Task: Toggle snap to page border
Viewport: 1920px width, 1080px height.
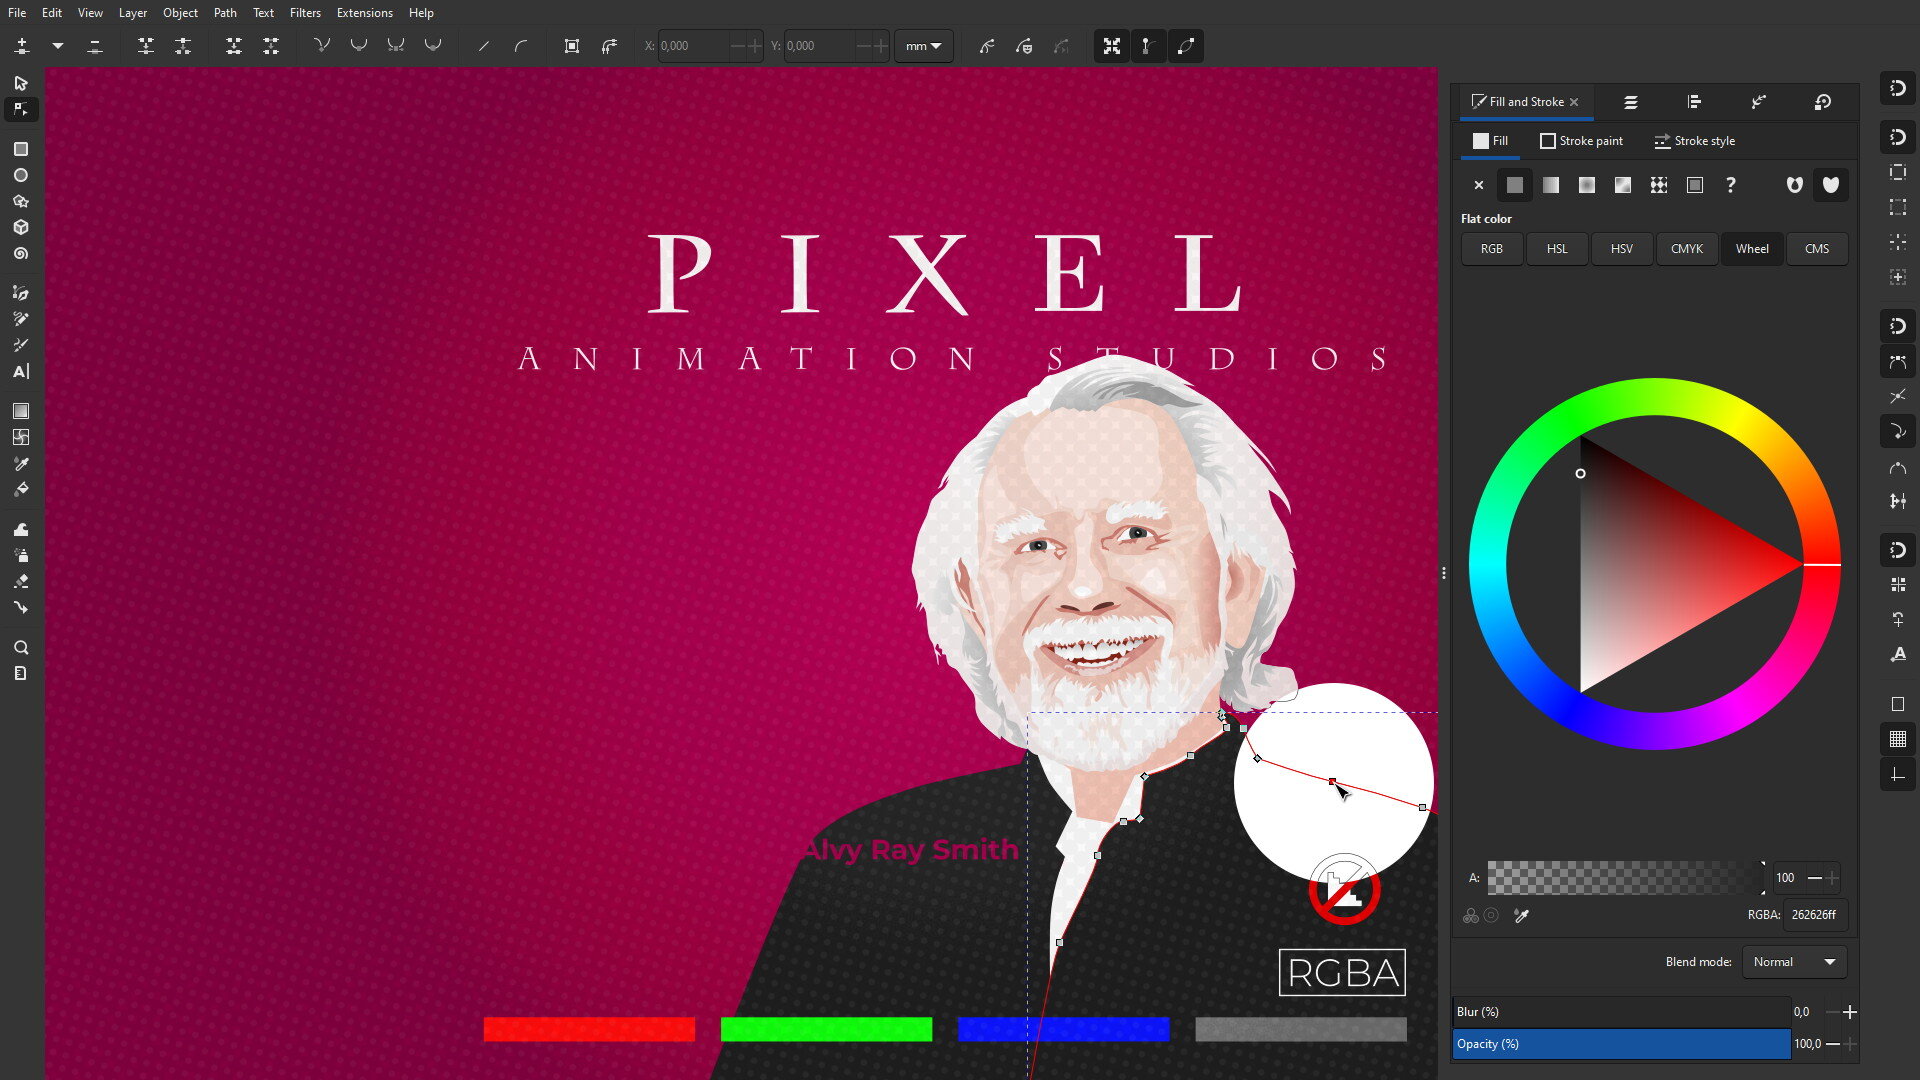Action: 1898,704
